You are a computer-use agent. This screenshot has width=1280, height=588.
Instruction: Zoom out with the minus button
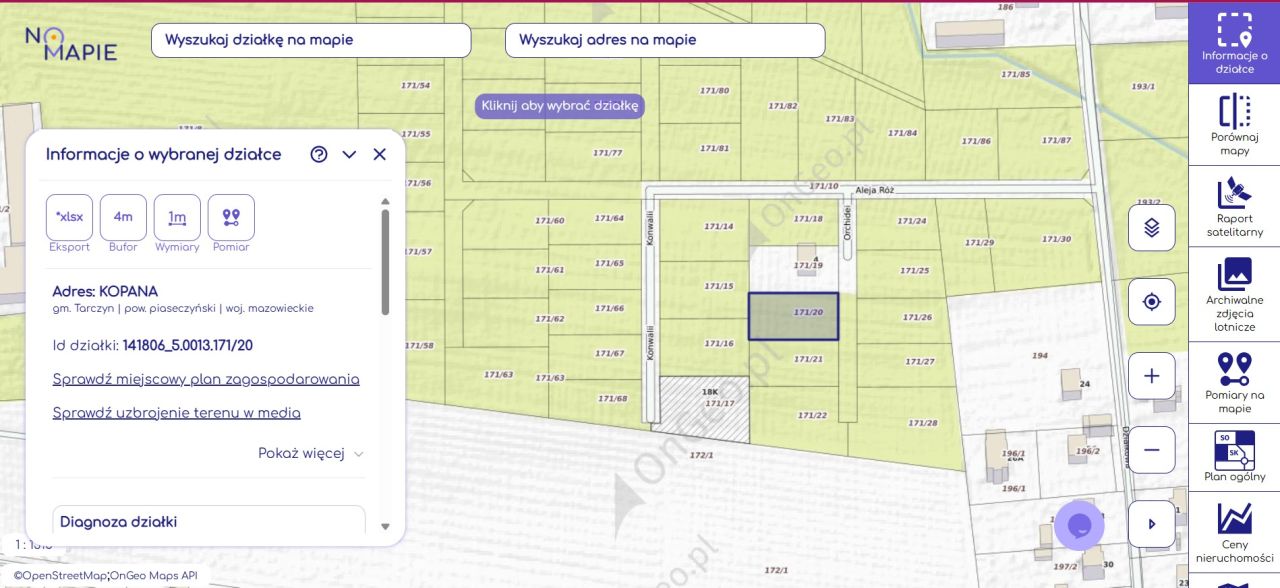[1151, 450]
